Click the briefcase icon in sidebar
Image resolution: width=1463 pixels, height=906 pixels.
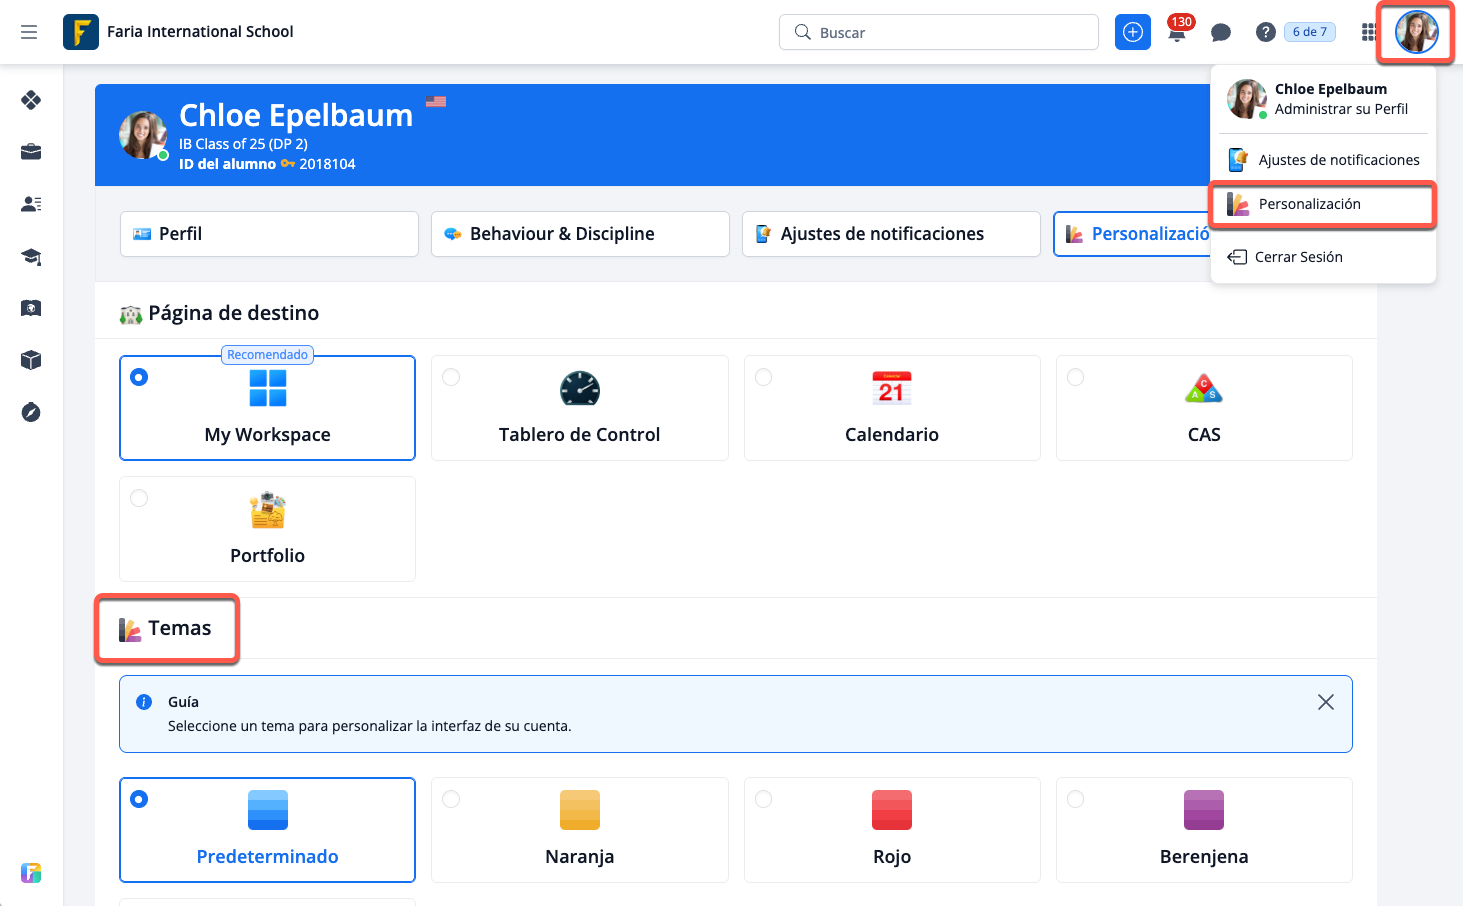[31, 152]
